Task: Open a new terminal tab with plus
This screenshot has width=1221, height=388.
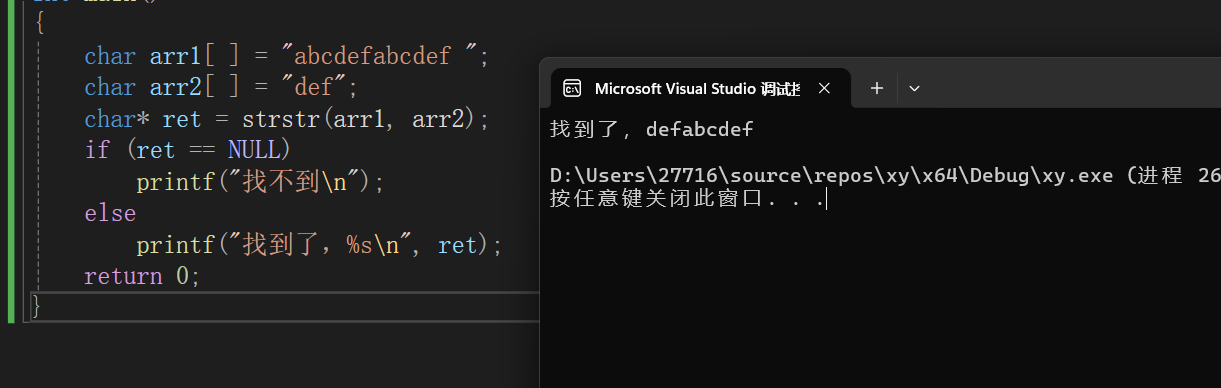Action: tap(877, 88)
